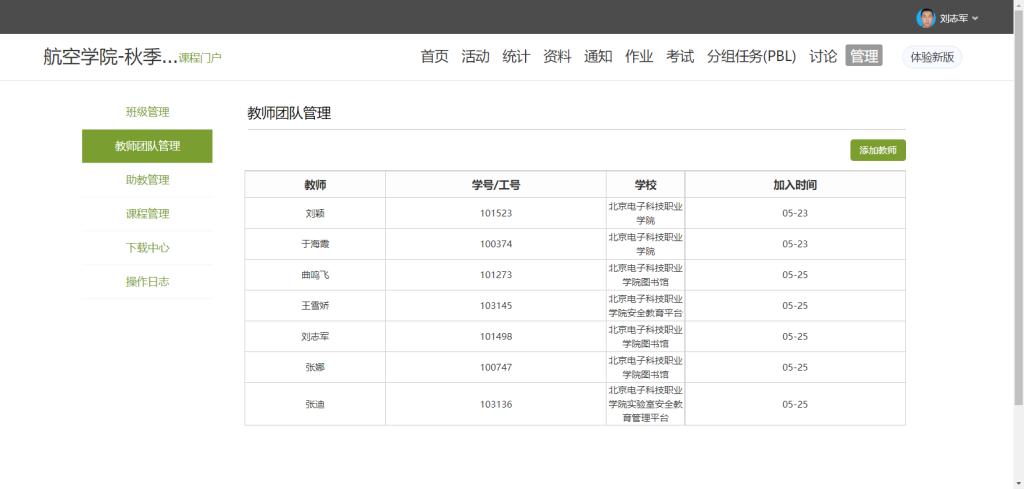Select the 作业 navigation item
The height and width of the screenshot is (489, 1024).
[x=639, y=57]
